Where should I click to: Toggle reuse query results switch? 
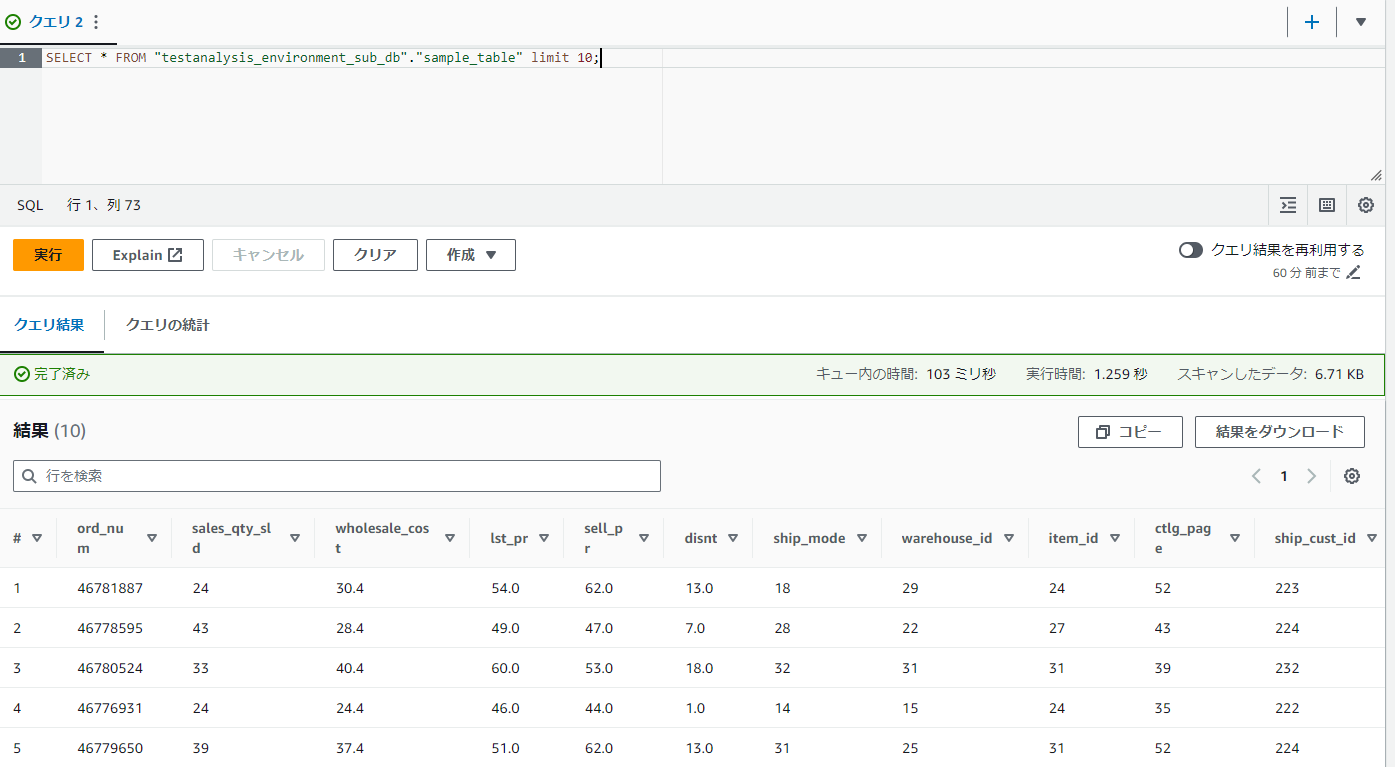pos(1190,250)
